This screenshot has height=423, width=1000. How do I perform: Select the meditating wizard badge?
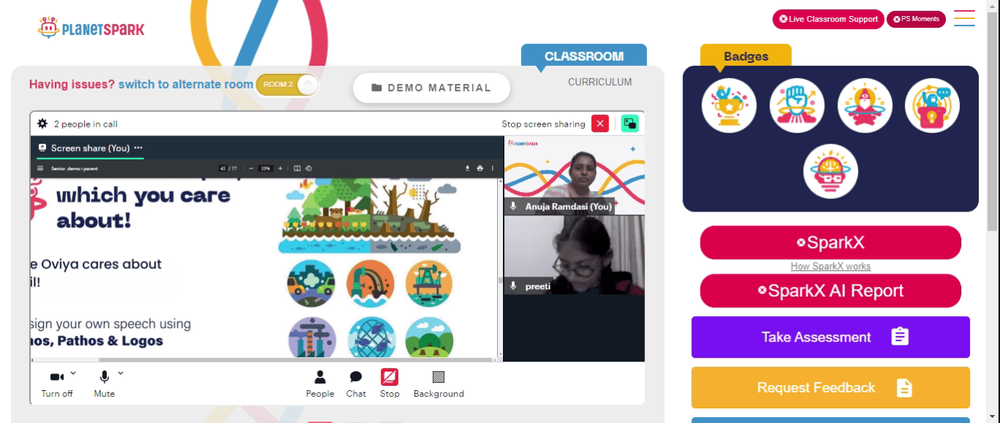pyautogui.click(x=865, y=106)
